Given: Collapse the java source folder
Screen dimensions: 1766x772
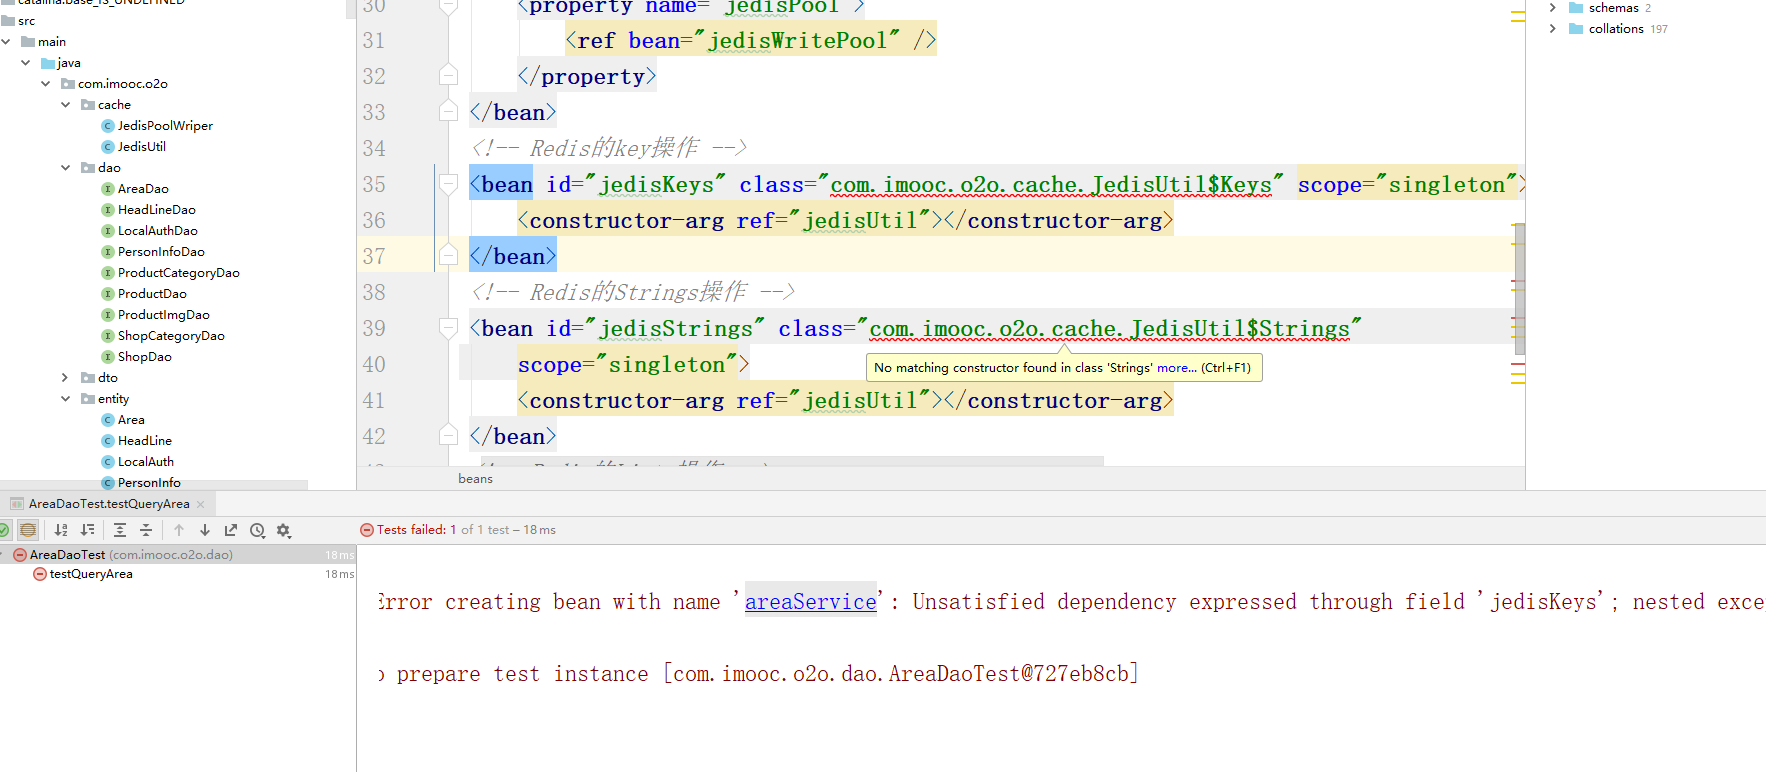Looking at the screenshot, I should click(26, 63).
